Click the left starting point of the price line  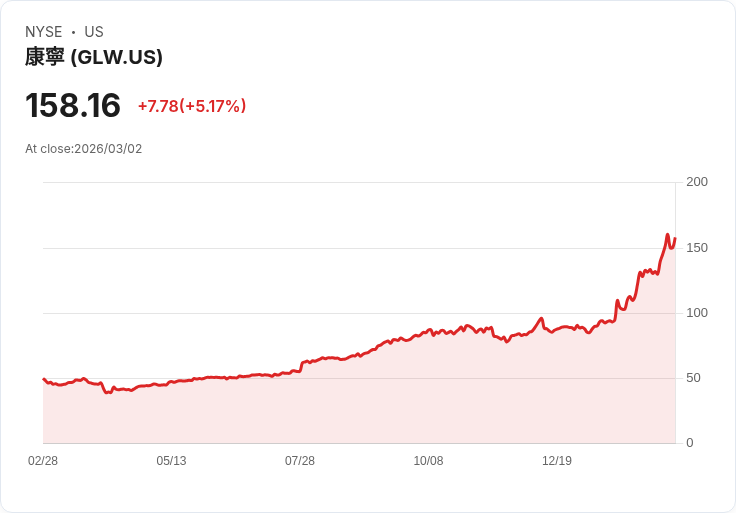[43, 379]
